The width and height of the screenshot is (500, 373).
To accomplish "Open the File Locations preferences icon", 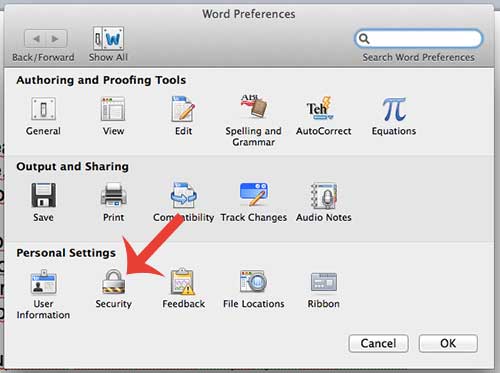I will [253, 281].
